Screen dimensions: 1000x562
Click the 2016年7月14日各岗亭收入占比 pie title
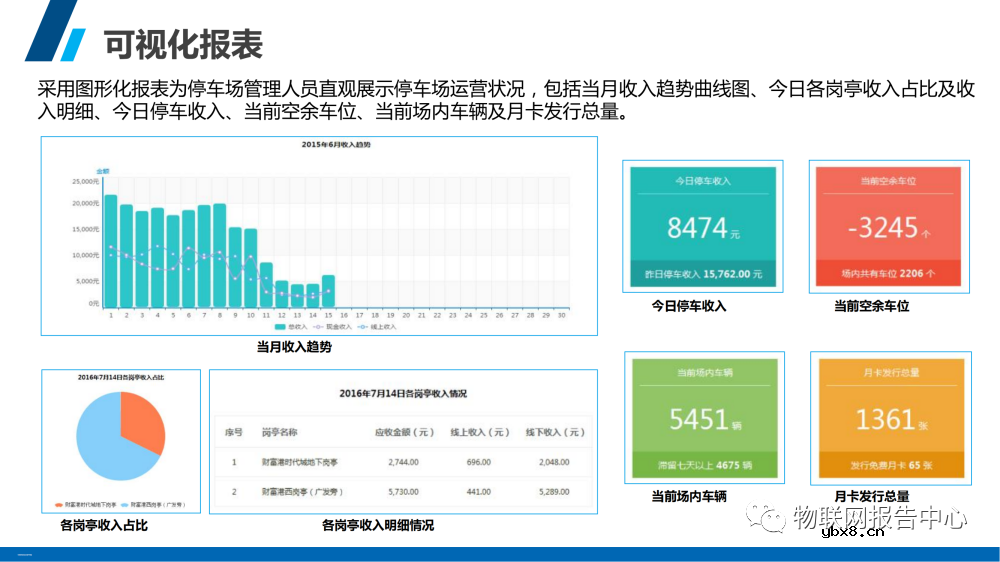click(x=121, y=378)
